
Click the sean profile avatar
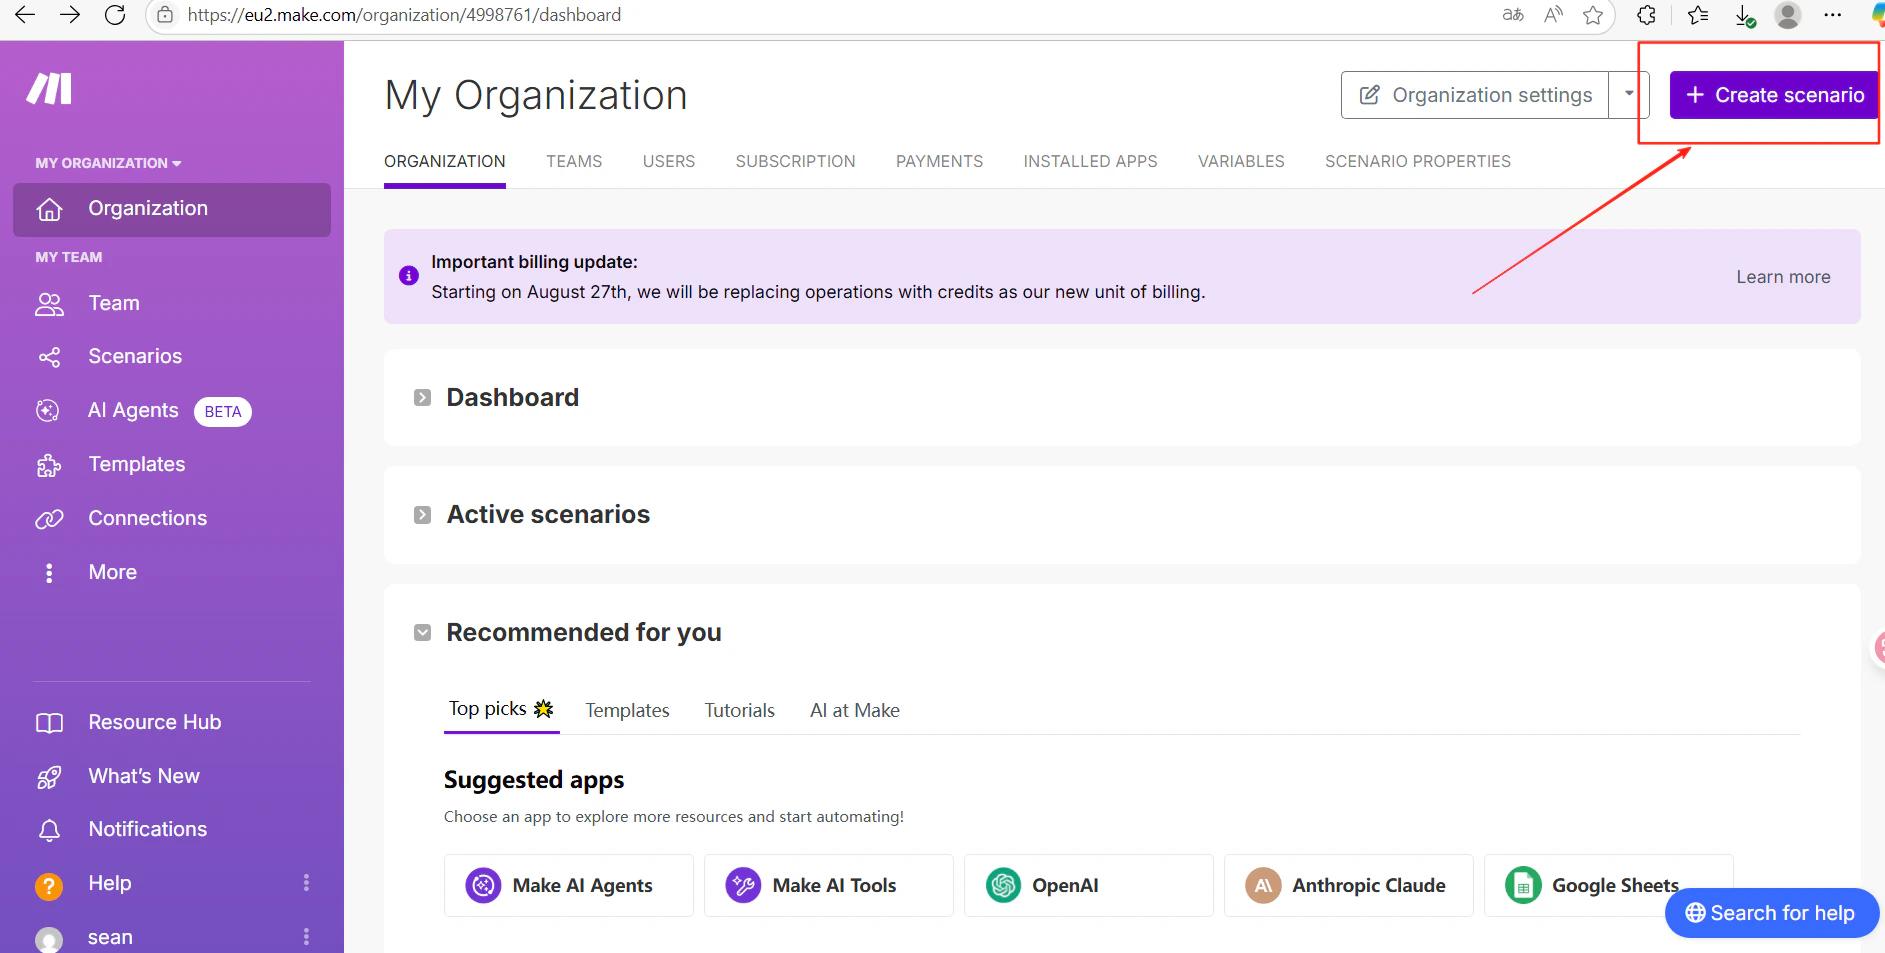[x=49, y=940]
